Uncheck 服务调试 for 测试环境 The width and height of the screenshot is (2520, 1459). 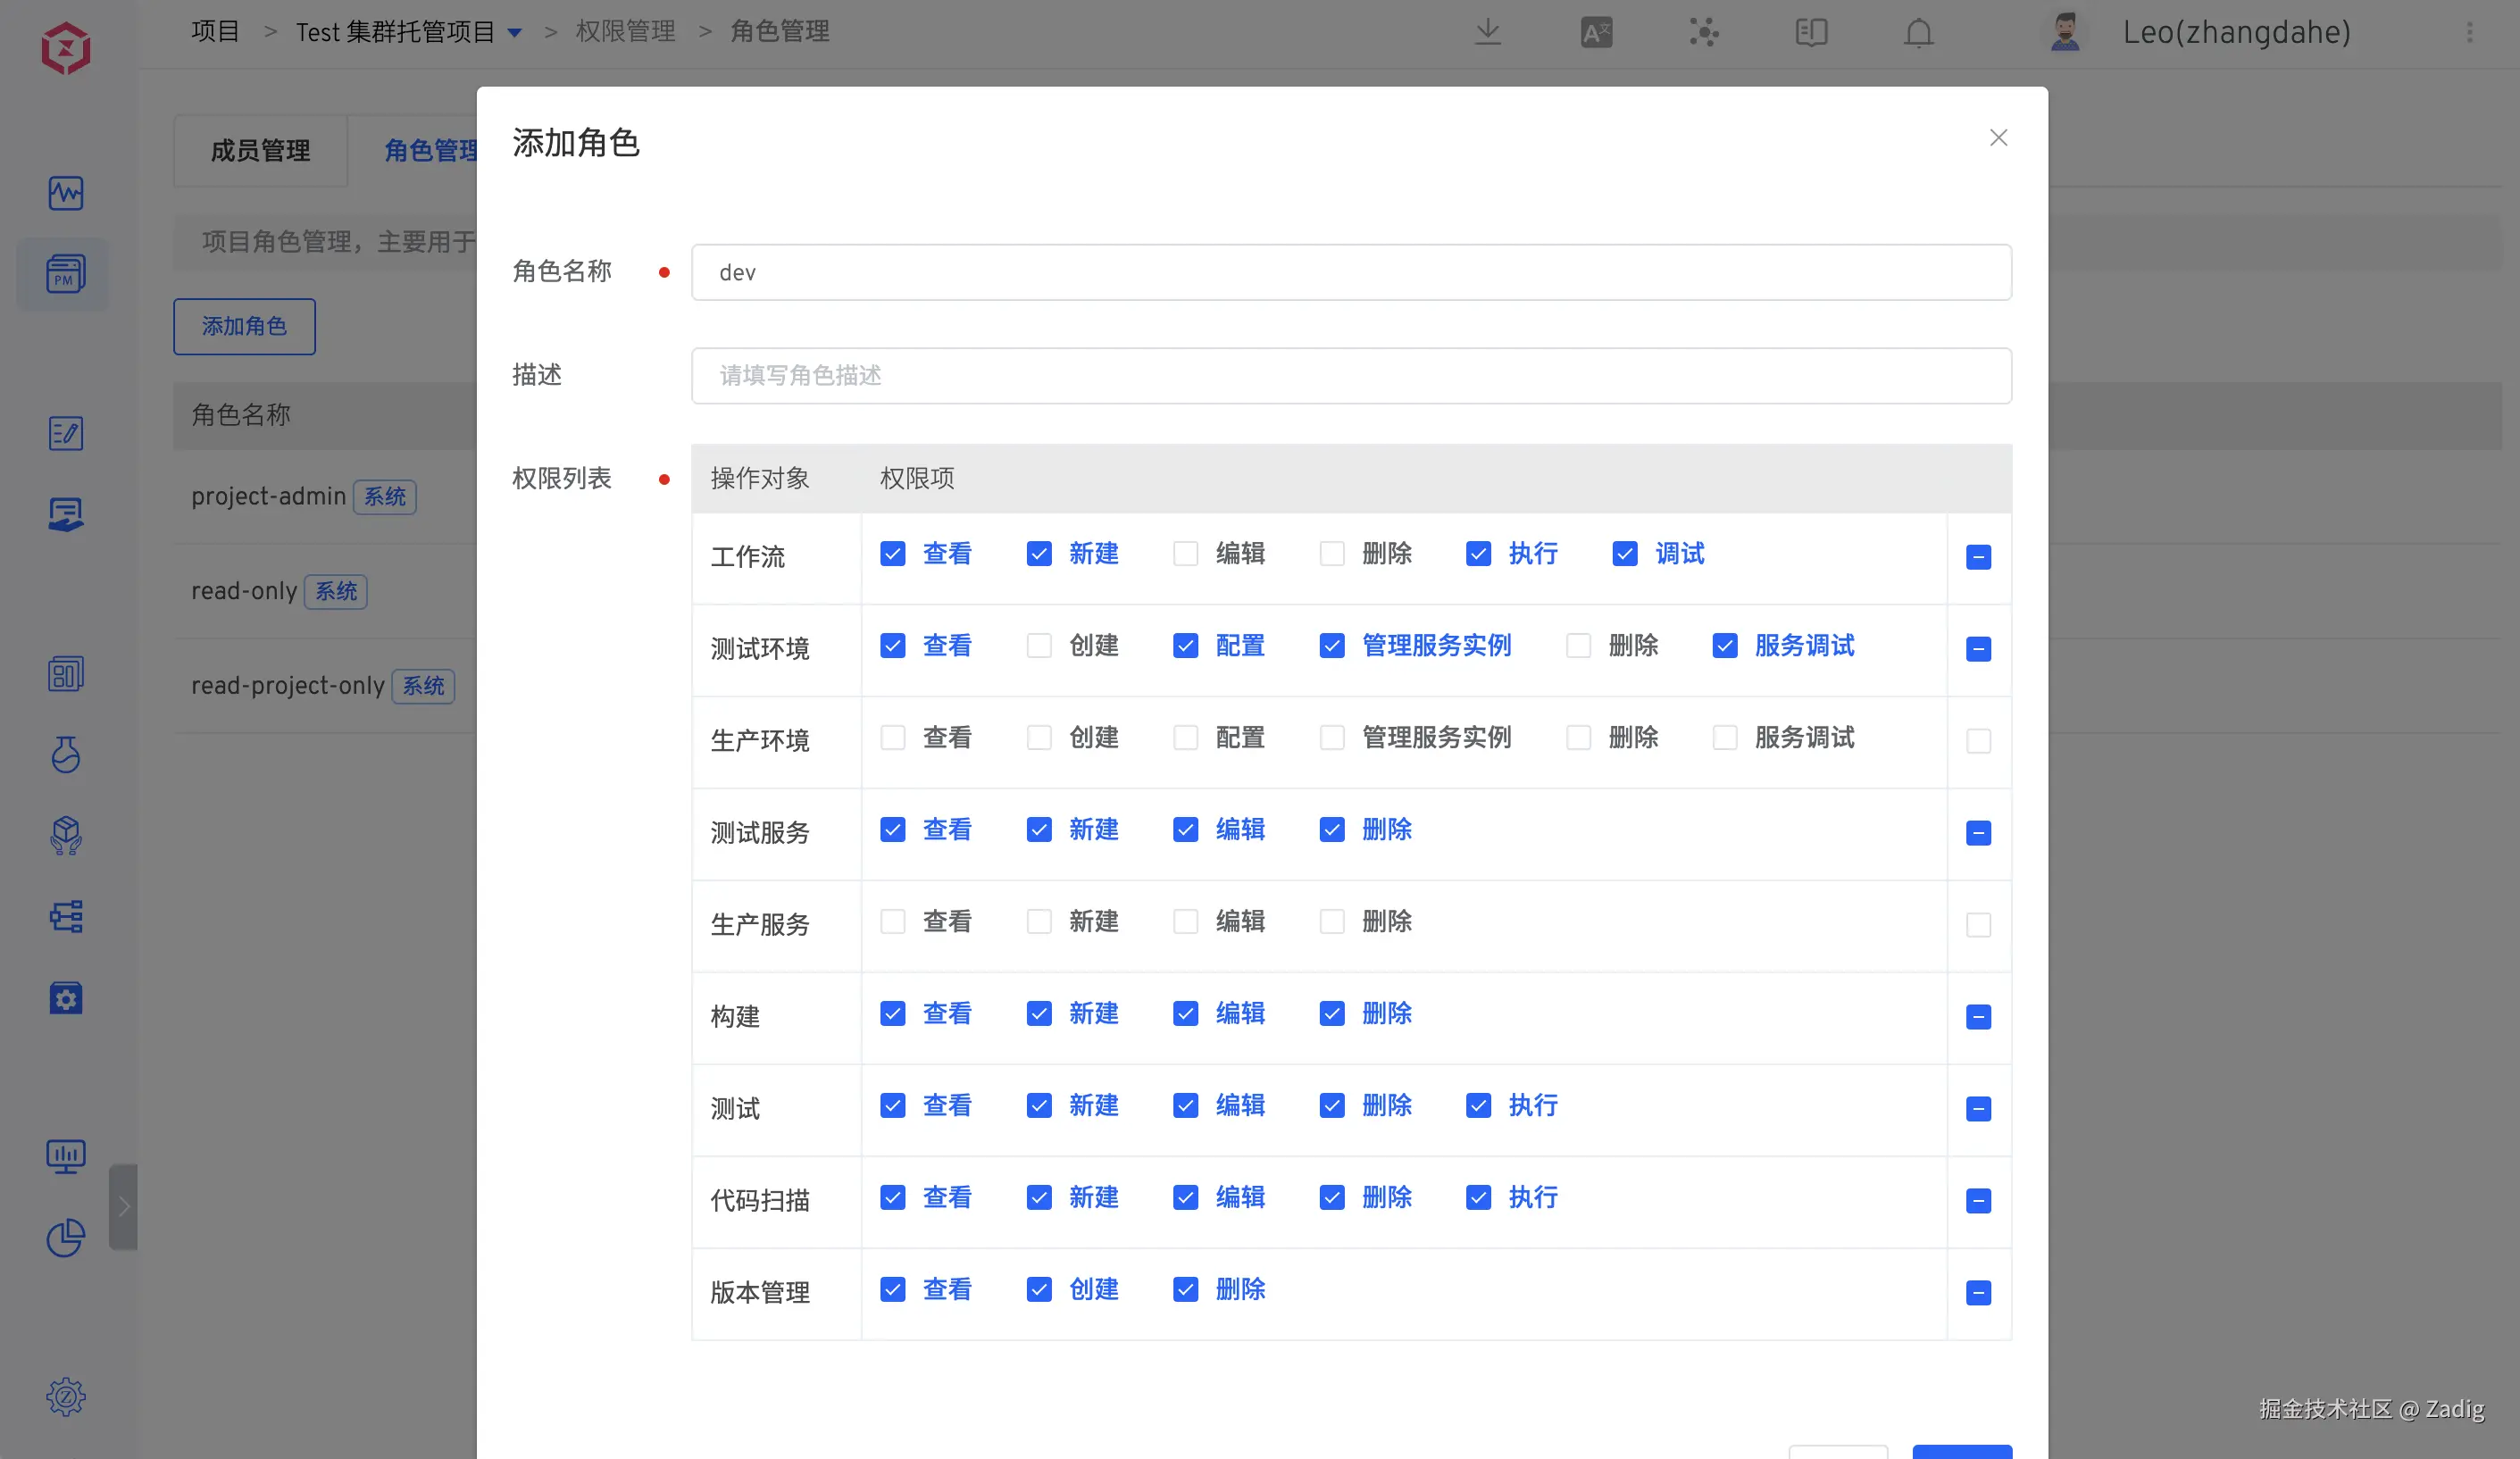pyautogui.click(x=1725, y=646)
